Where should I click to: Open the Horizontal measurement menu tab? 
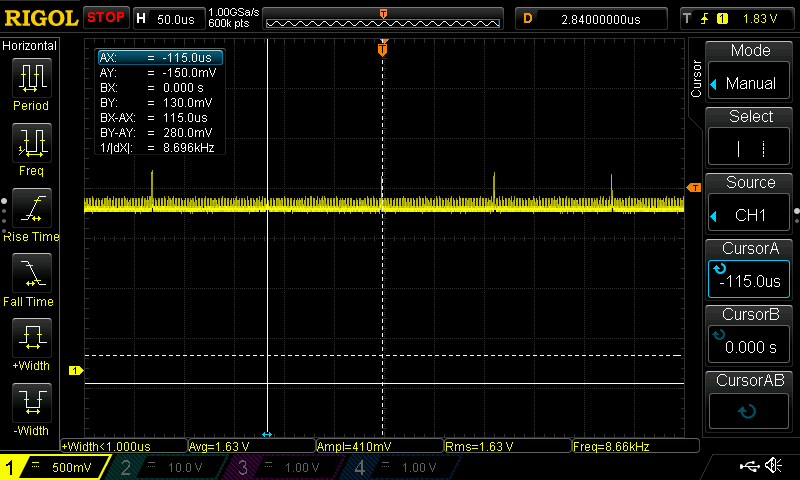(30, 46)
